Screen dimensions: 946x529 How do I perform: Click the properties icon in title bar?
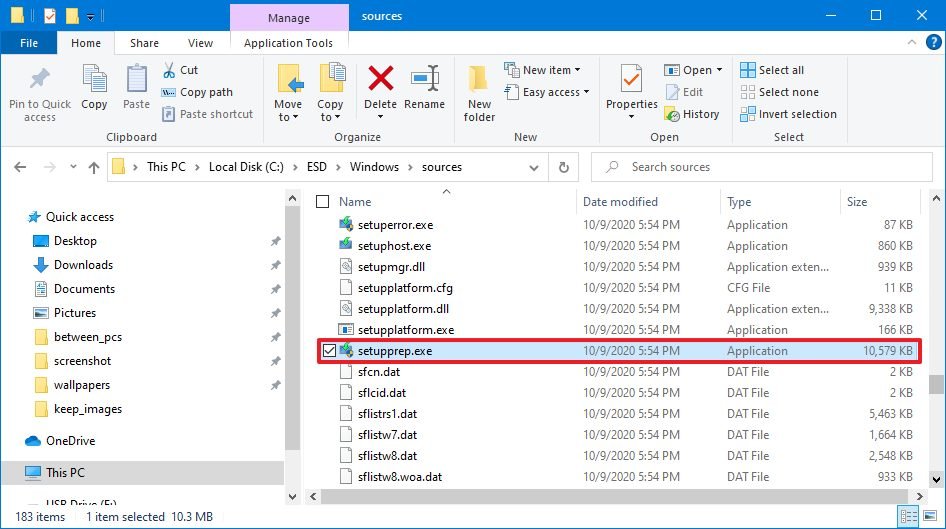click(49, 16)
